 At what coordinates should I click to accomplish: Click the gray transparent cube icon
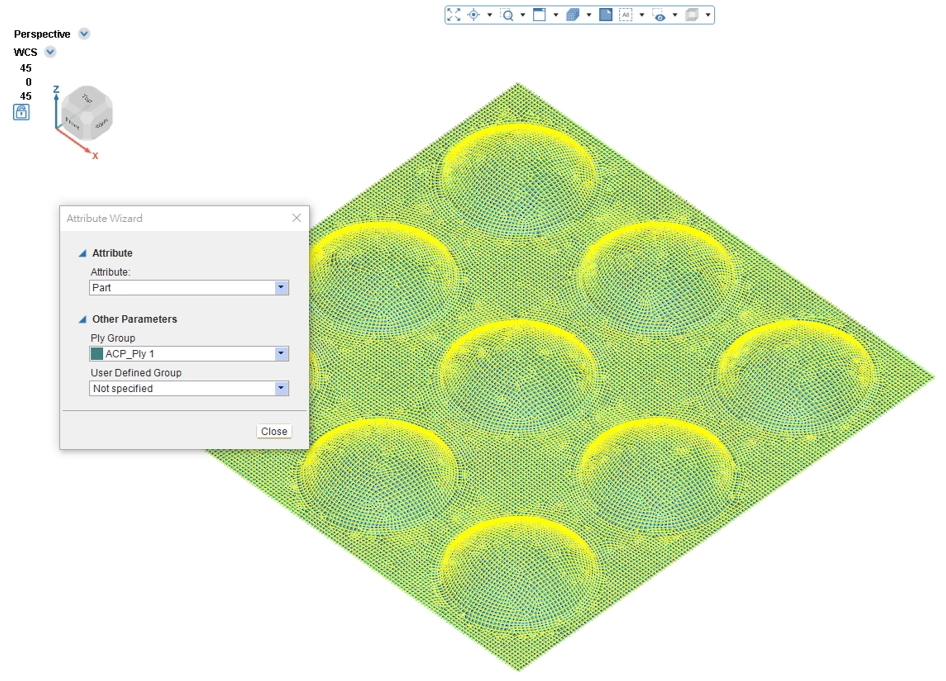[692, 15]
